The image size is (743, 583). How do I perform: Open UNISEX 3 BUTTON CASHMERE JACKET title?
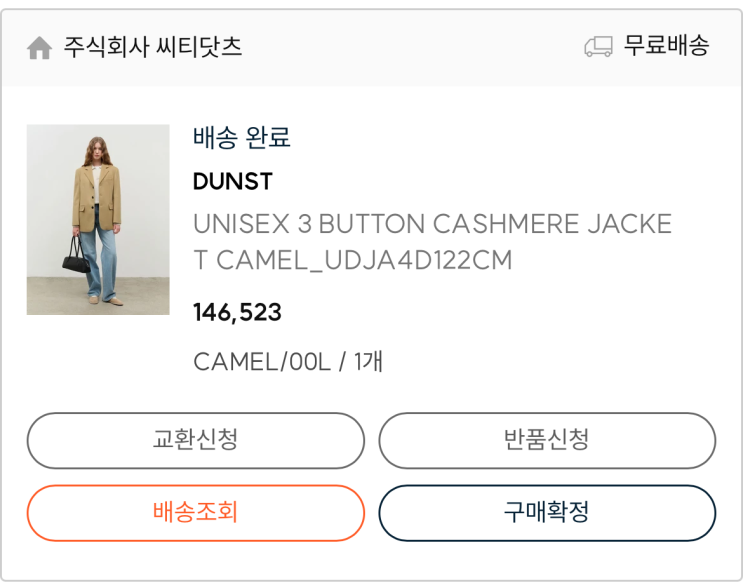[432, 224]
